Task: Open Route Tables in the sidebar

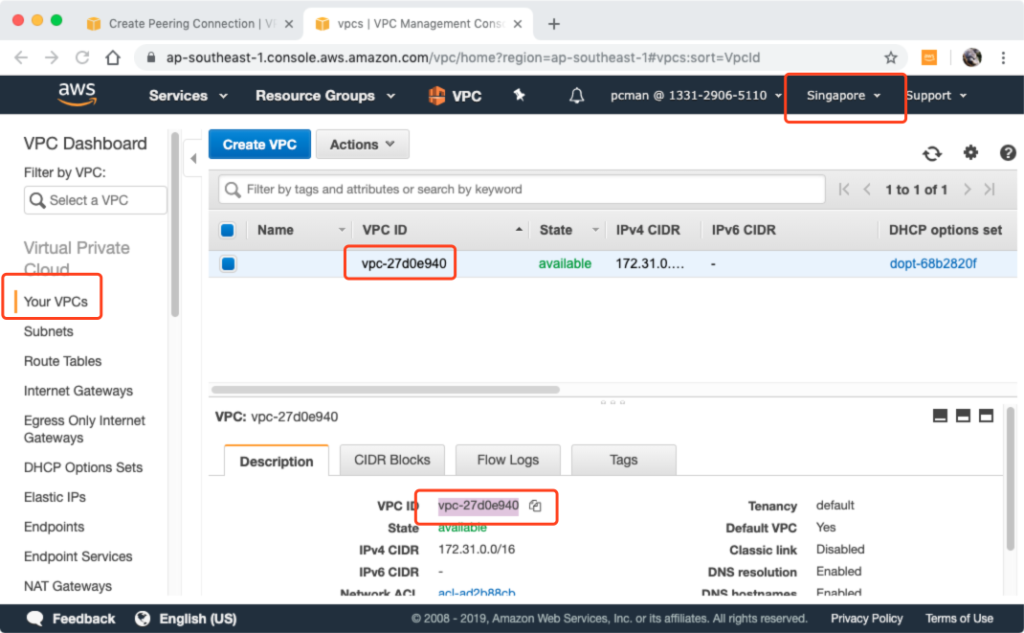Action: point(63,361)
